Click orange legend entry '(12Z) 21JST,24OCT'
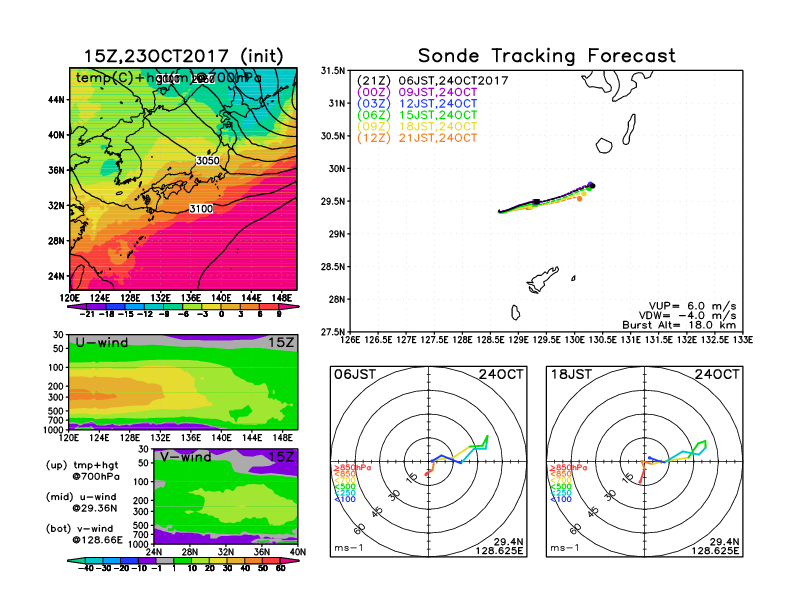792x612 pixels. 417,138
